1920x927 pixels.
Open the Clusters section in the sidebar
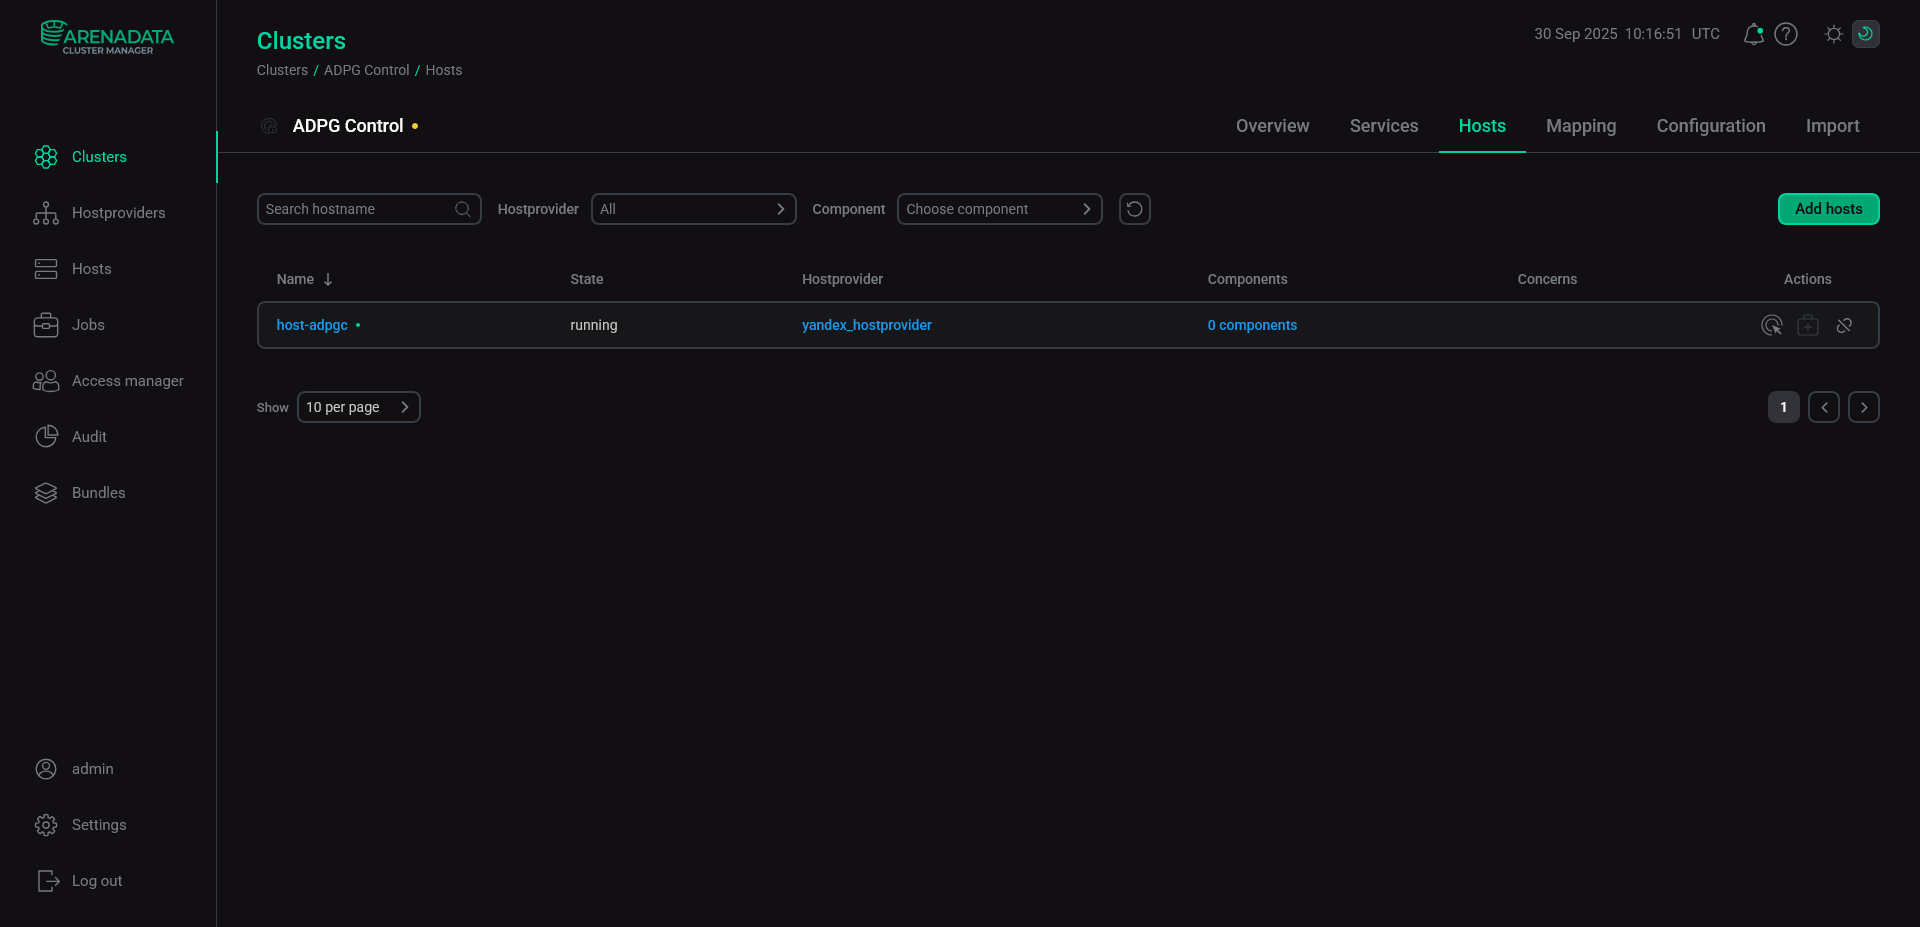coord(99,157)
